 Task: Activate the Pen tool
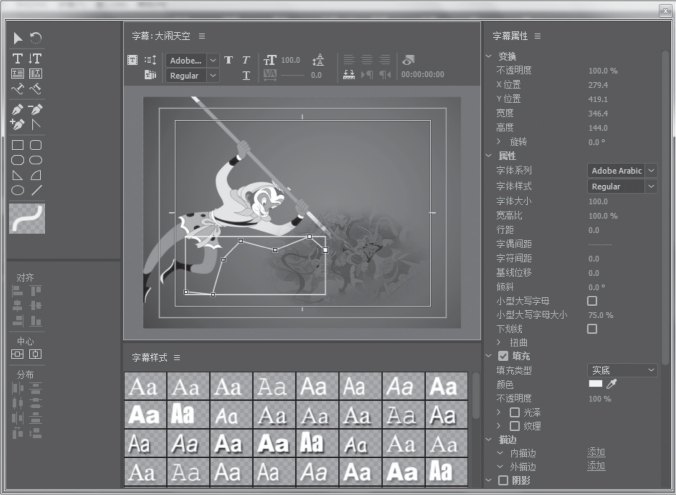[x=18, y=109]
